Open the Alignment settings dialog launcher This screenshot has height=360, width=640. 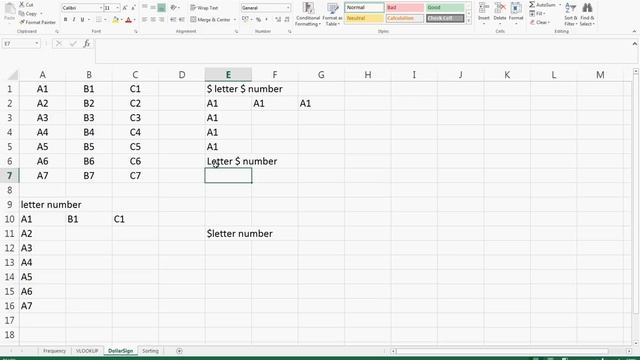pyautogui.click(x=236, y=31)
